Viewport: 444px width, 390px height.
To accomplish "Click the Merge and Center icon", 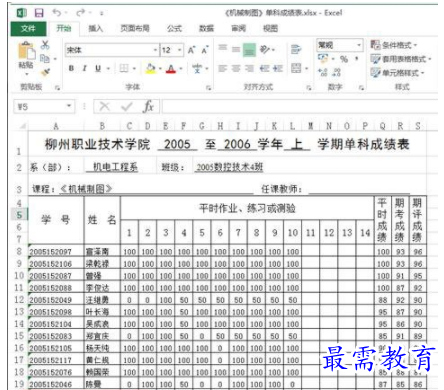I will tap(296, 68).
